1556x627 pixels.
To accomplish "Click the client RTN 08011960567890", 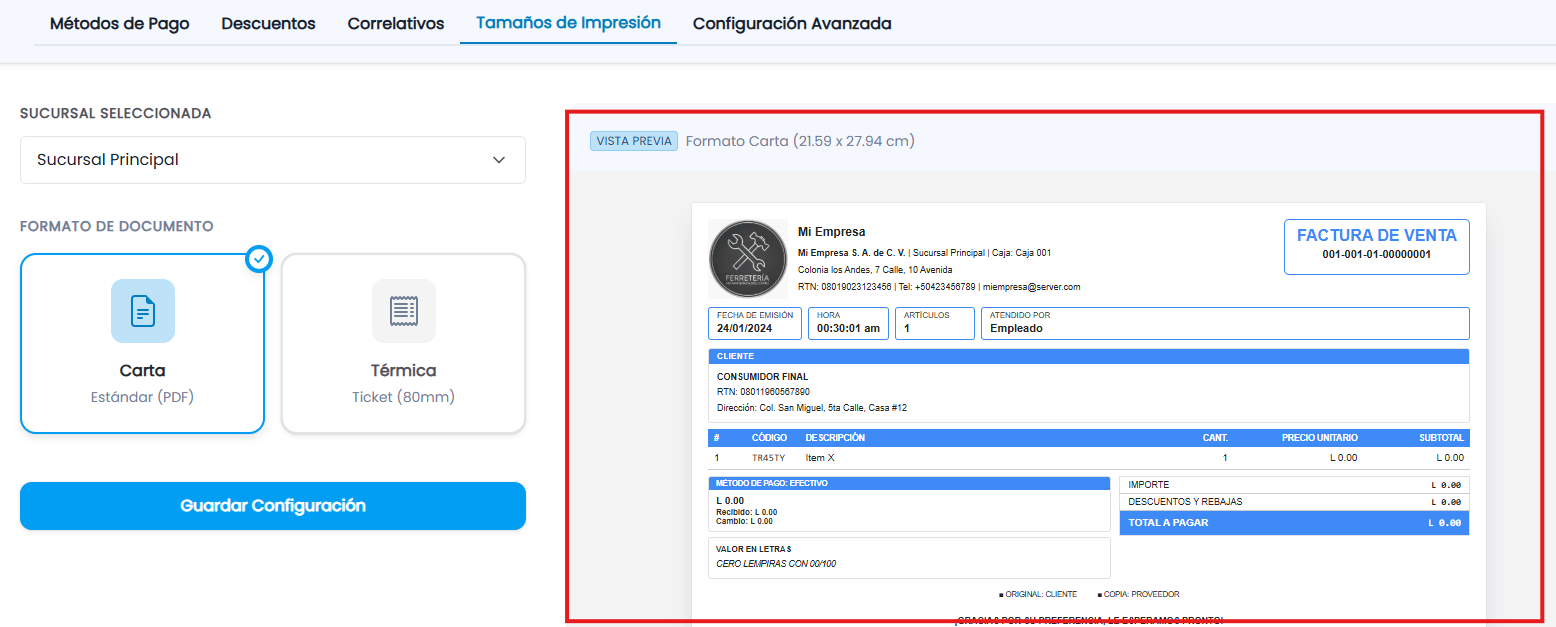I will click(x=763, y=392).
